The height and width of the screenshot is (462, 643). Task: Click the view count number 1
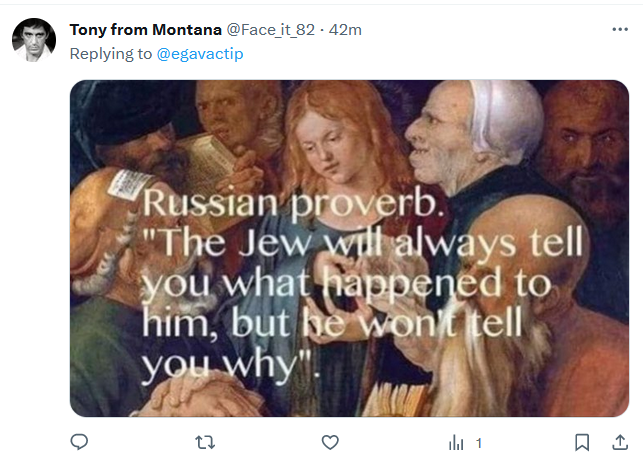click(x=479, y=442)
